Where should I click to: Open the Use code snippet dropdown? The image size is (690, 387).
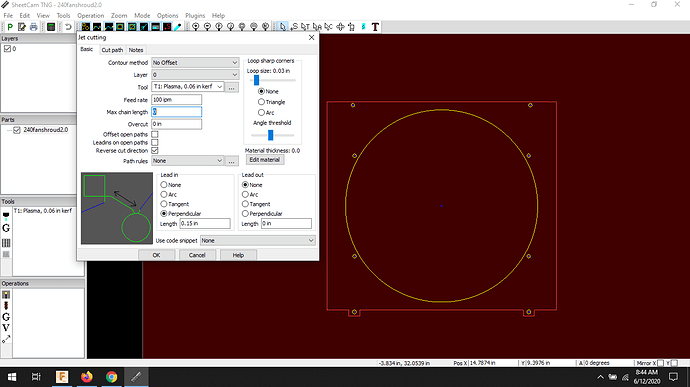258,241
